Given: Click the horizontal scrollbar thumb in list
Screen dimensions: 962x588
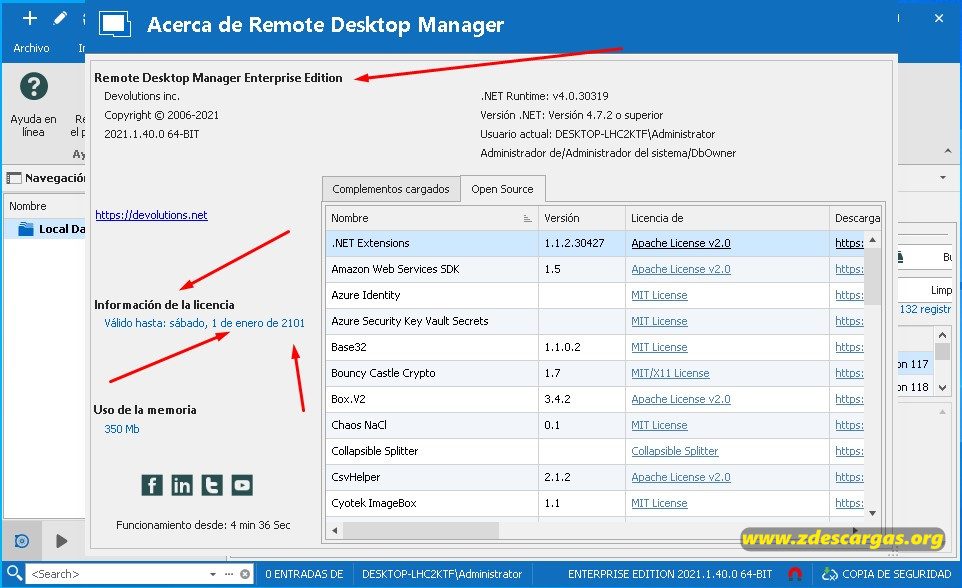Looking at the screenshot, I should [x=421, y=530].
